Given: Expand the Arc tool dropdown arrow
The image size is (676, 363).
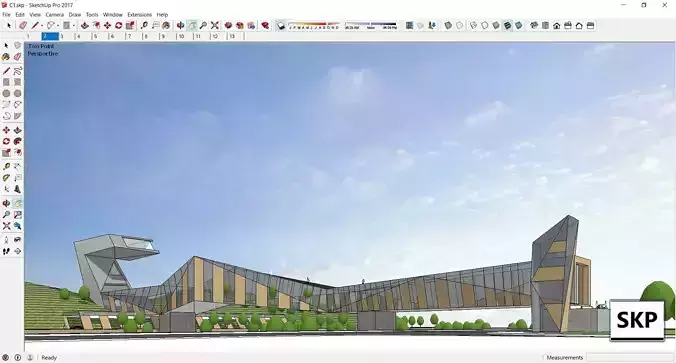Looking at the screenshot, I should coord(58,26).
